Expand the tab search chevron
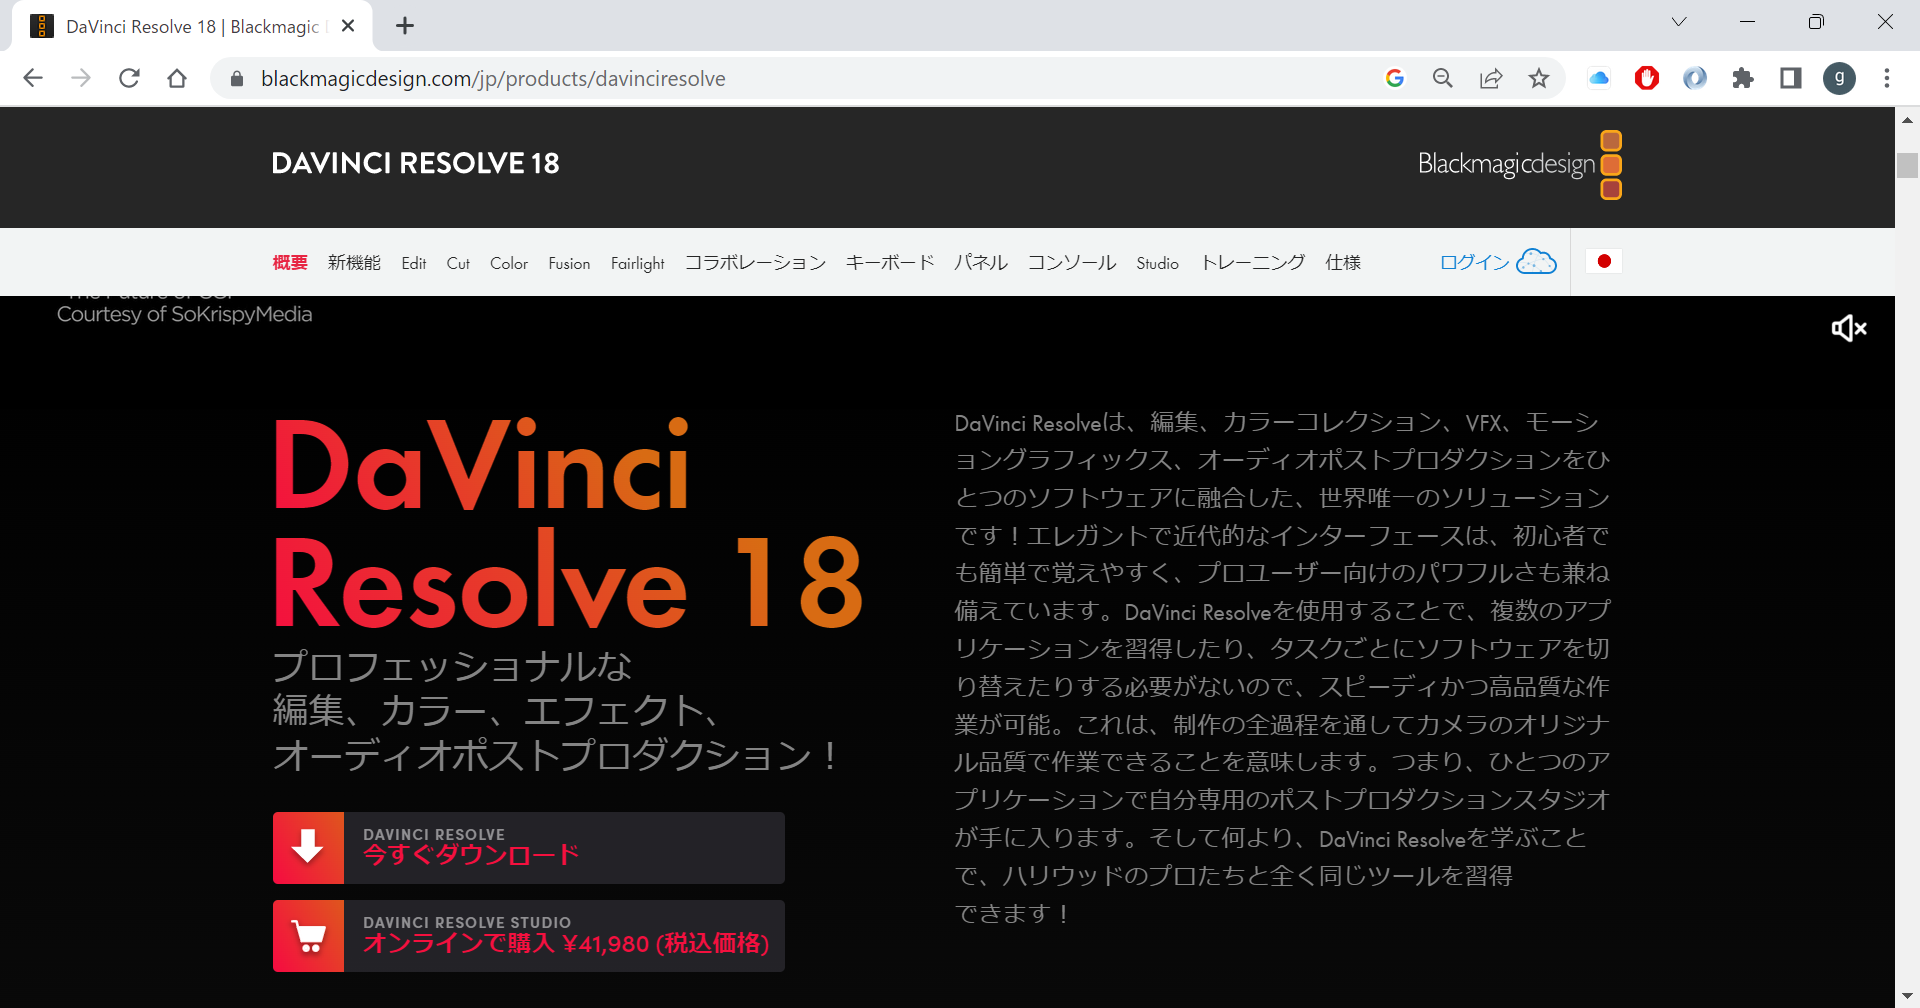 1679,22
